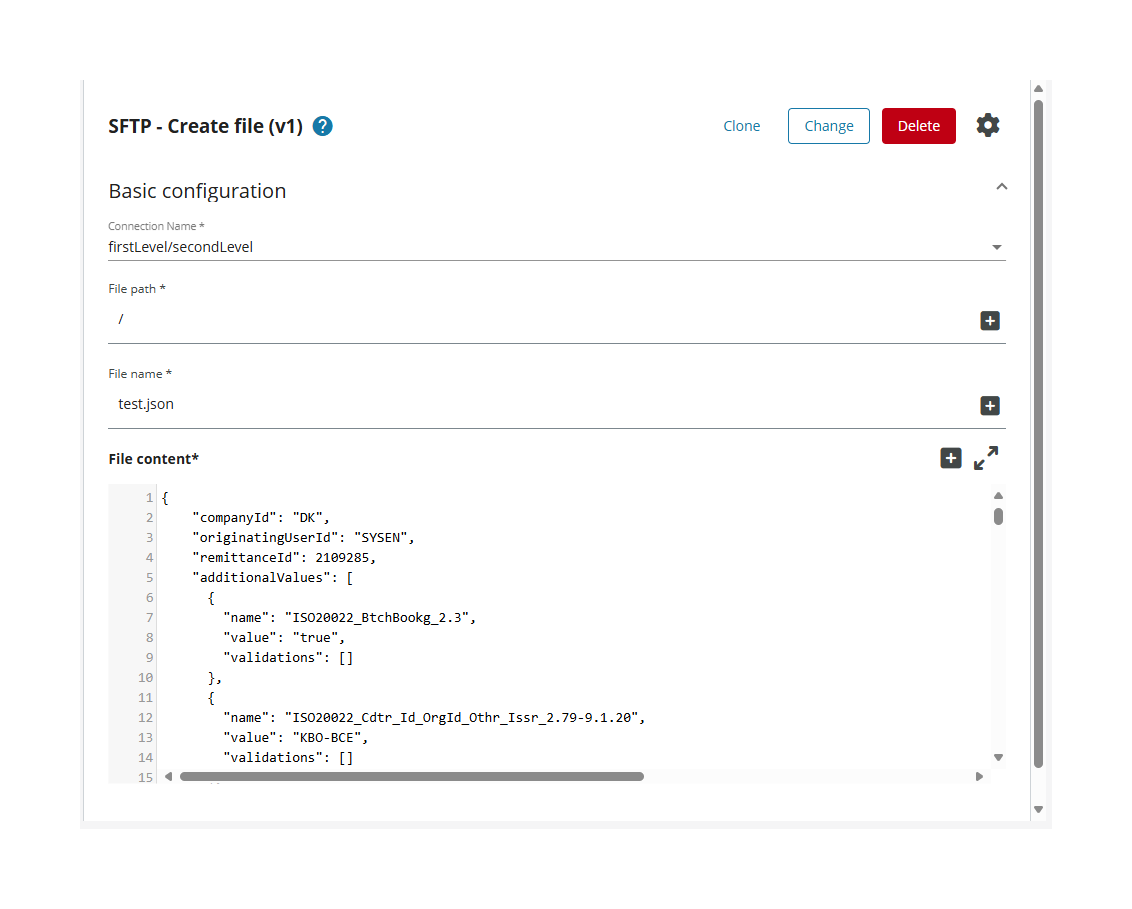Click line number 10 in gutter

(x=145, y=678)
